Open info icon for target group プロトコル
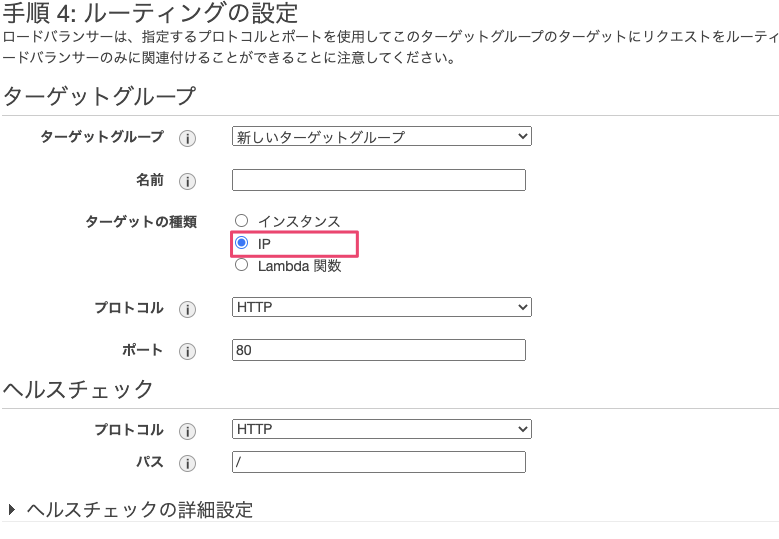This screenshot has width=779, height=539. tap(186, 309)
